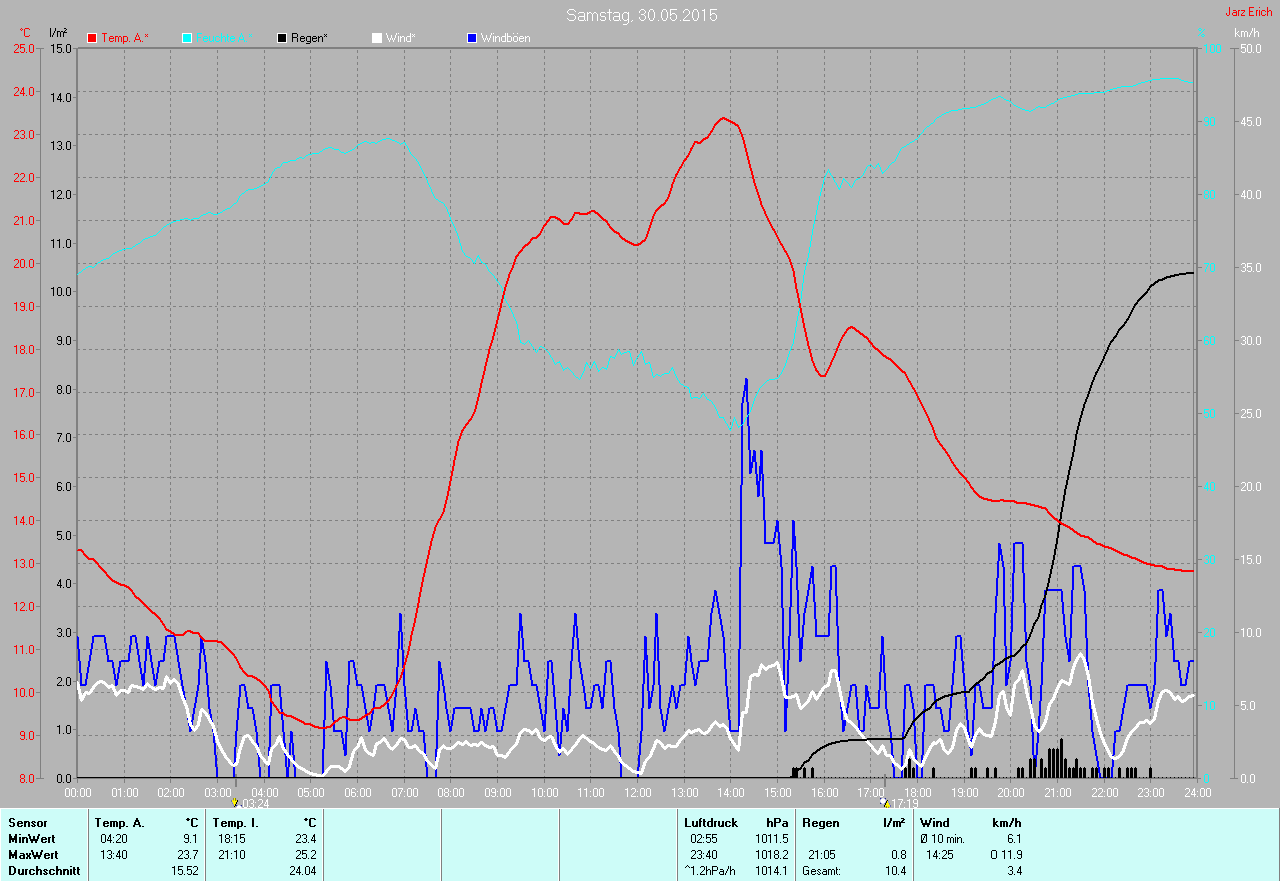1280x881 pixels.
Task: Click the '50.0' wind axis label
Action: [1251, 48]
